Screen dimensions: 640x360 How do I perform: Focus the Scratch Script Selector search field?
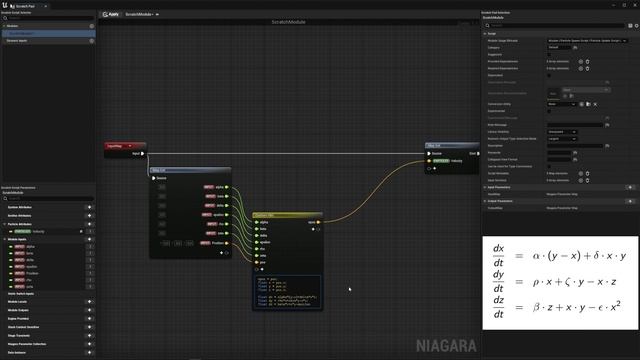tap(49, 18)
